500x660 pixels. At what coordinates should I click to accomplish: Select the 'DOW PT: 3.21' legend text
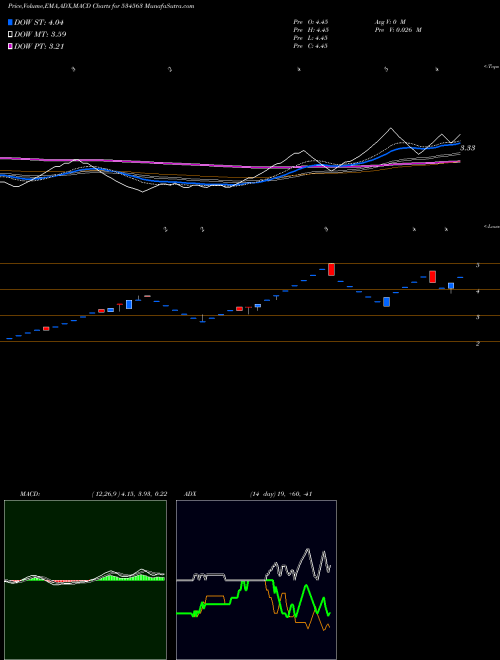(39, 46)
